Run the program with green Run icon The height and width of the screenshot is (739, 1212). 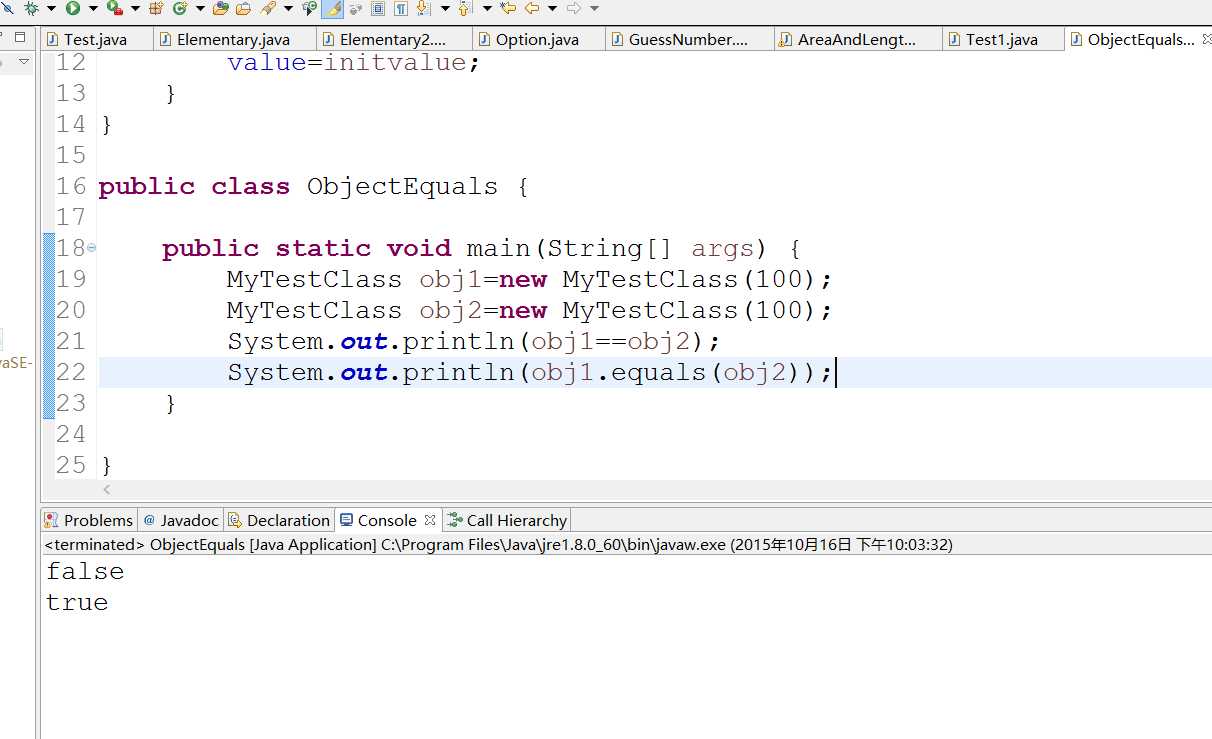click(x=73, y=8)
